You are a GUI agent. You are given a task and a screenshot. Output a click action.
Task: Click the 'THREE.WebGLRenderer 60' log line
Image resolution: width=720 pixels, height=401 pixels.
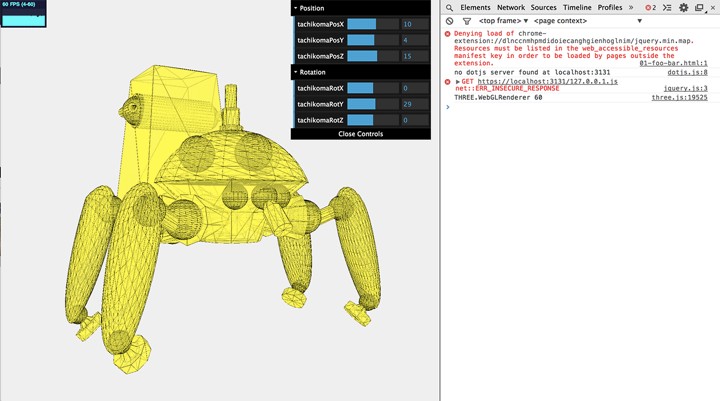(498, 97)
